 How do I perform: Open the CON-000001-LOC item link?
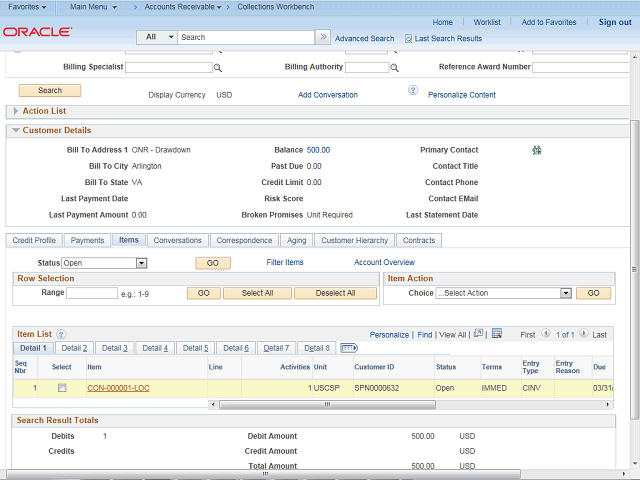tap(119, 388)
